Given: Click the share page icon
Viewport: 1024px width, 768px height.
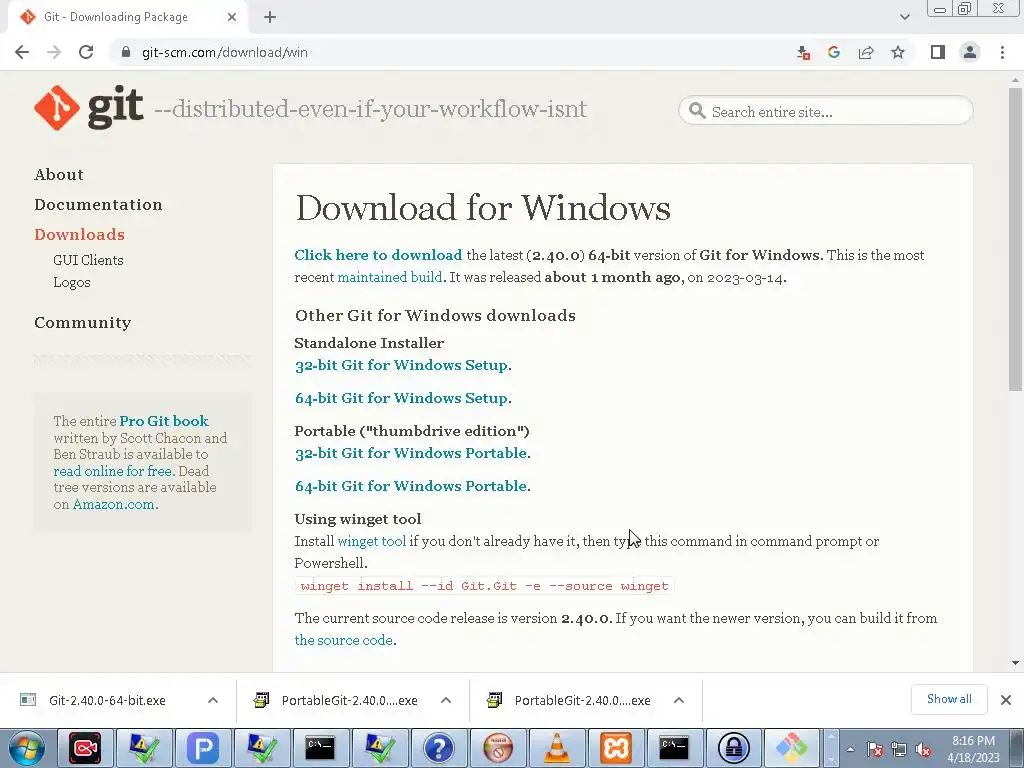Looking at the screenshot, I should pos(866,52).
